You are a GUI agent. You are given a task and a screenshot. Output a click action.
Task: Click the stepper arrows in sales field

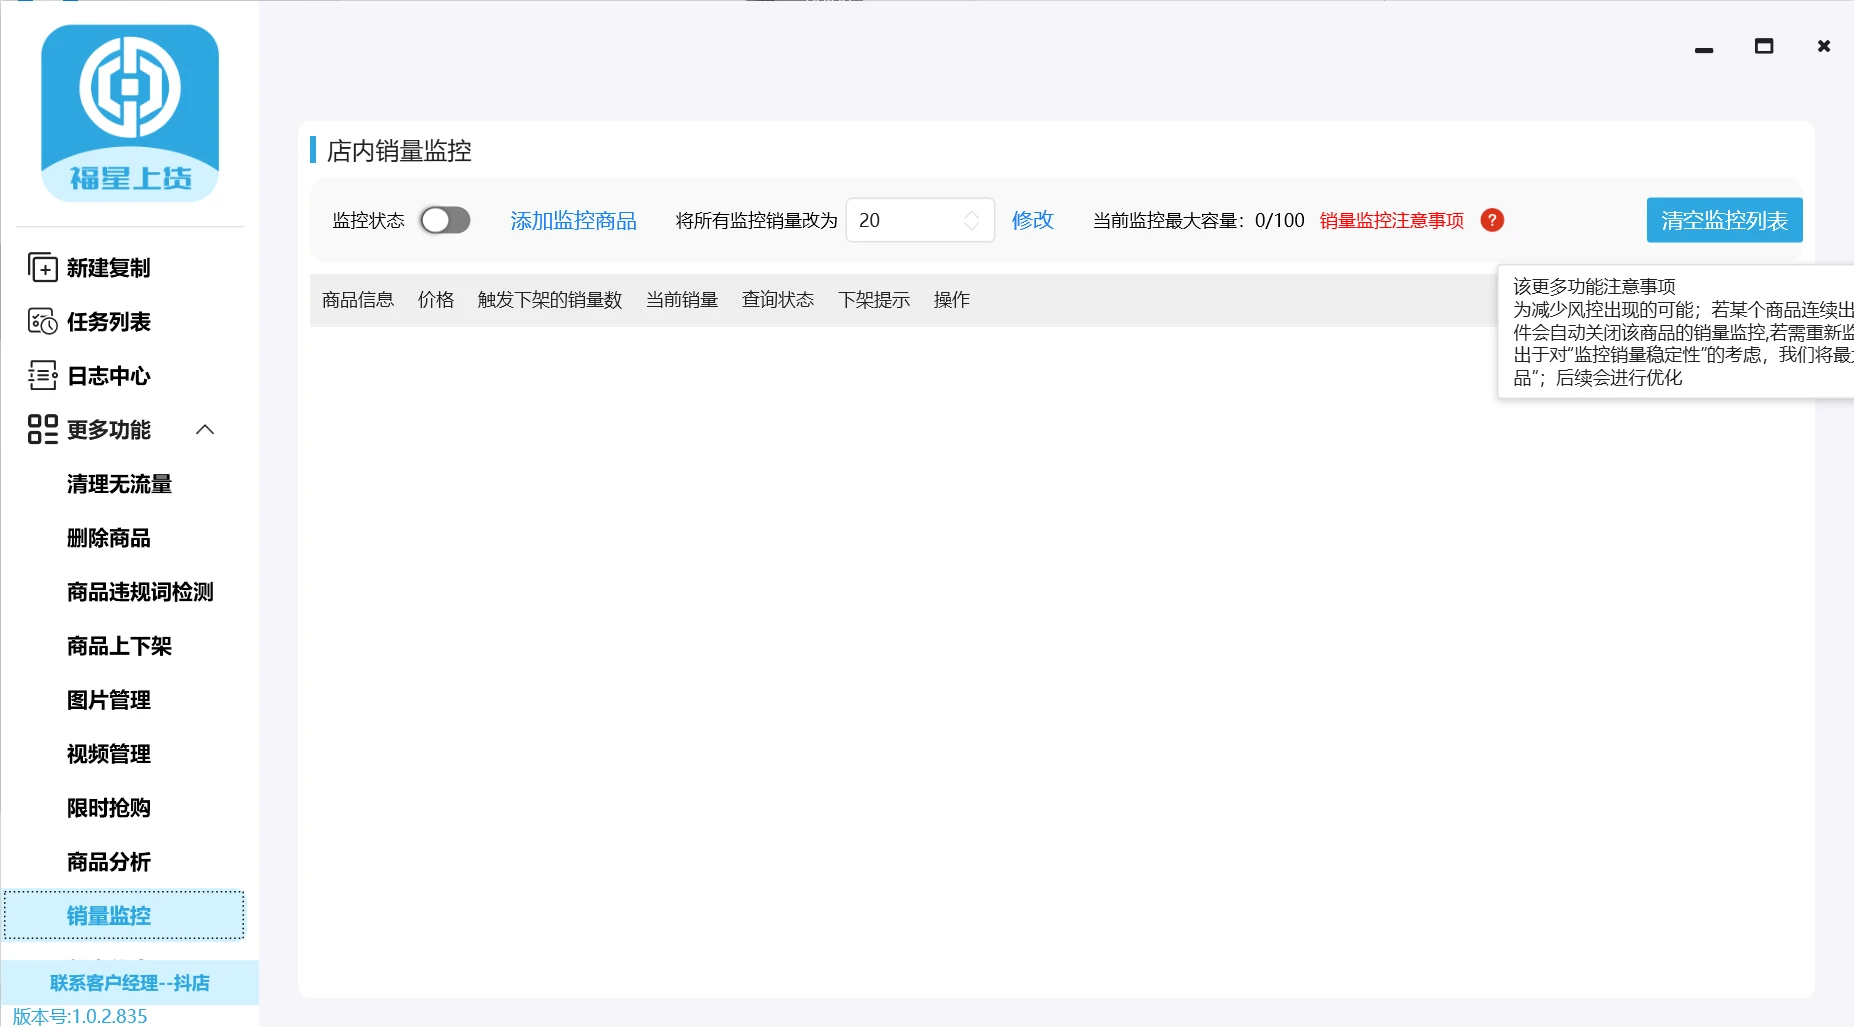(x=972, y=220)
